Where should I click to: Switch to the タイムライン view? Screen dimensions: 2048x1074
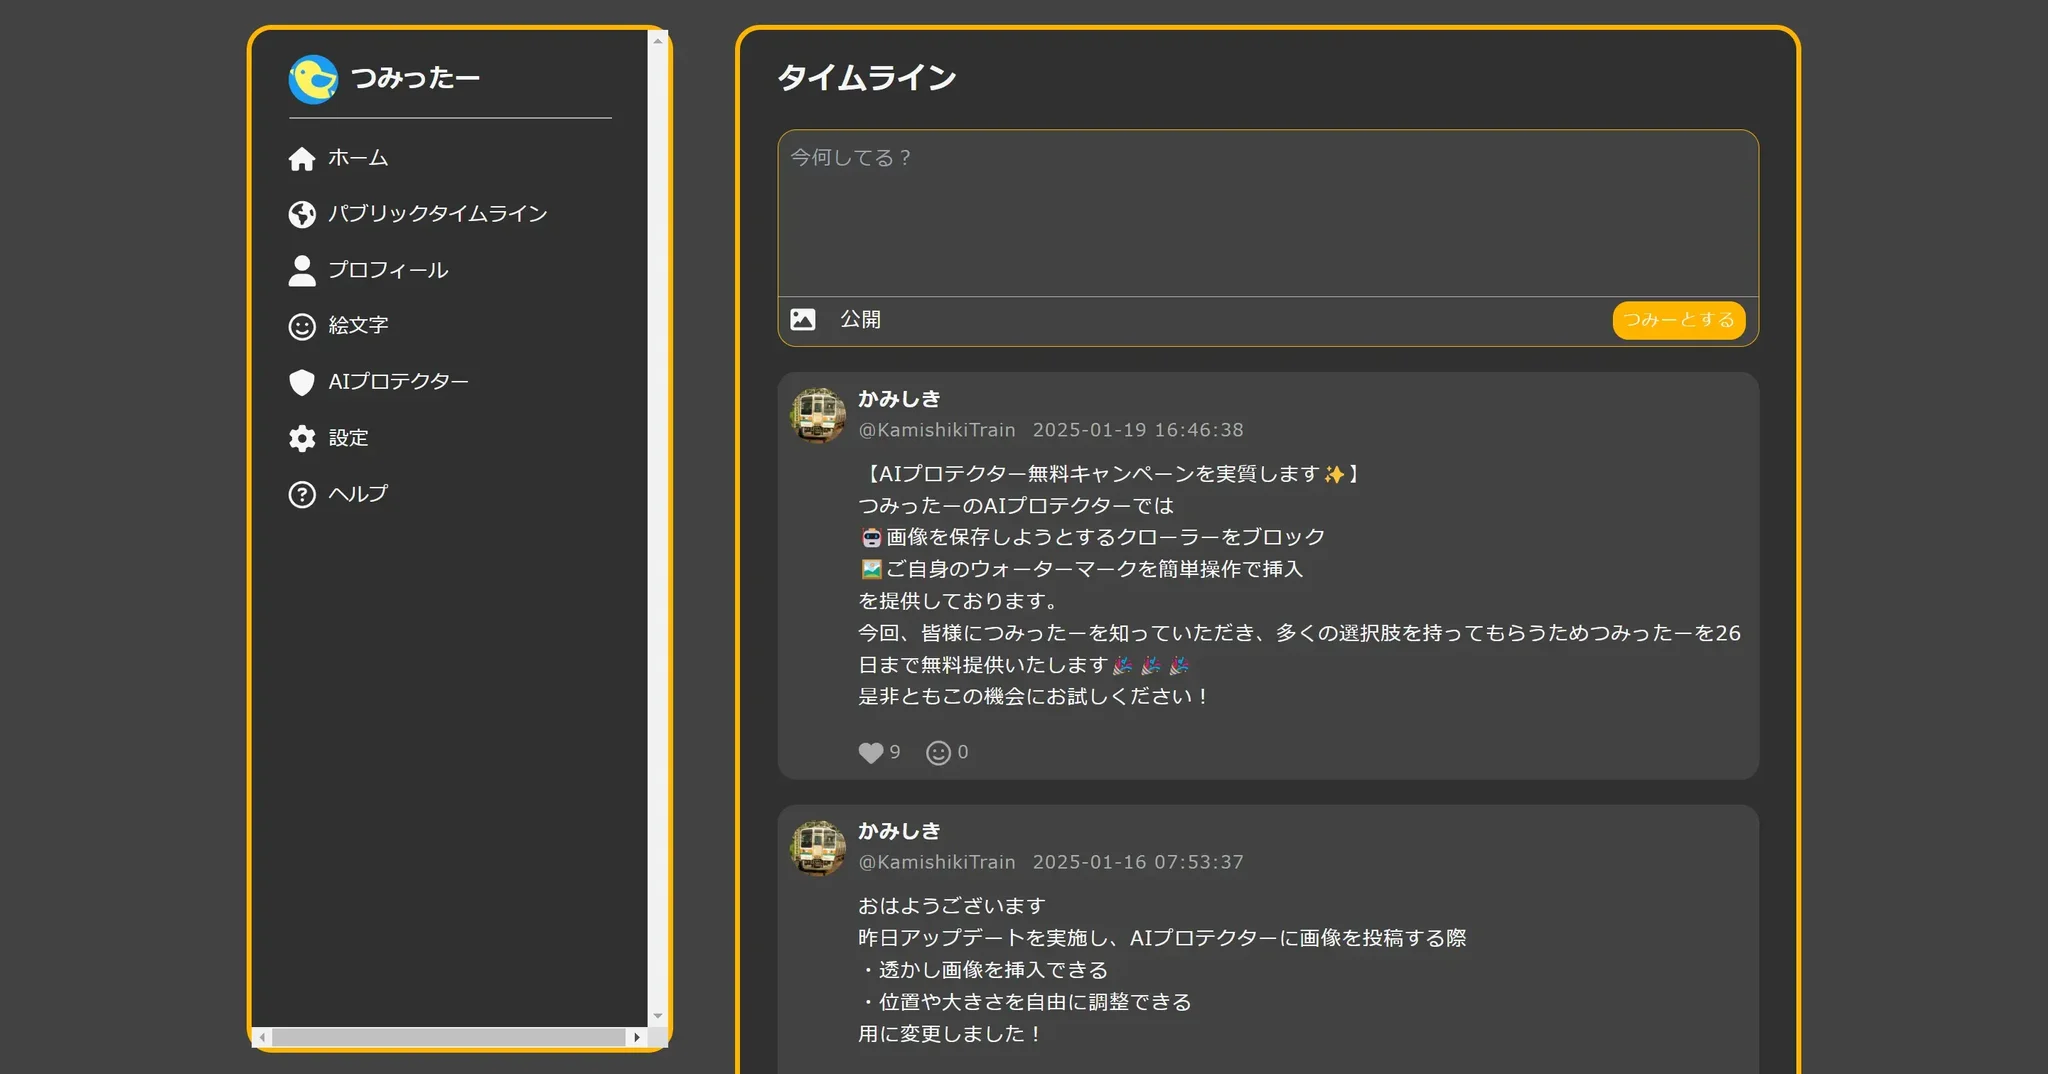tap(866, 76)
